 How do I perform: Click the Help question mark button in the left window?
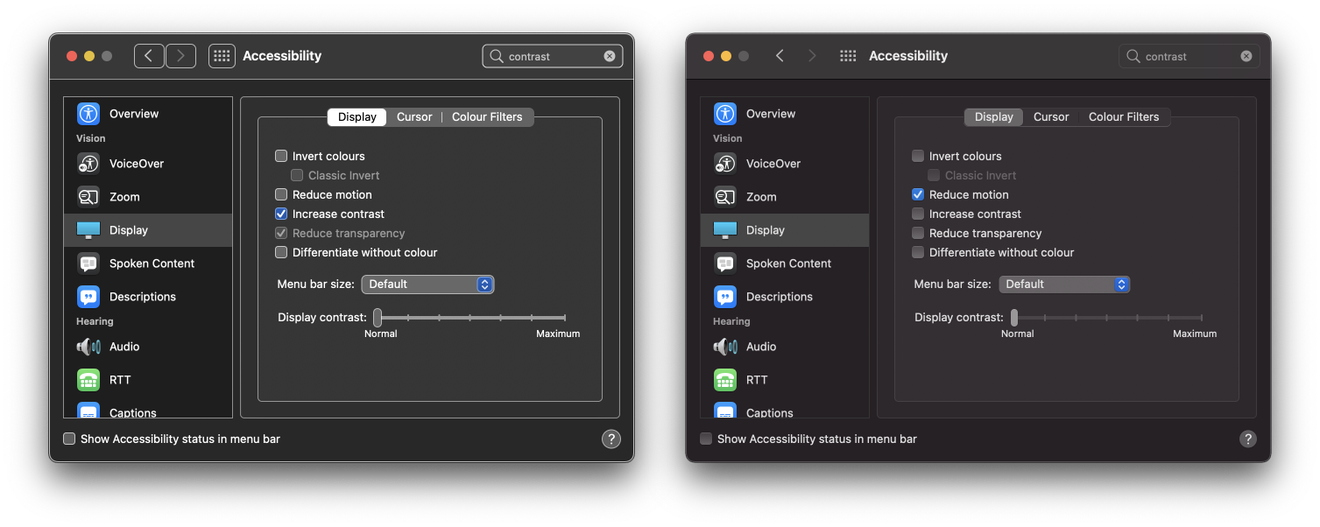coord(611,439)
